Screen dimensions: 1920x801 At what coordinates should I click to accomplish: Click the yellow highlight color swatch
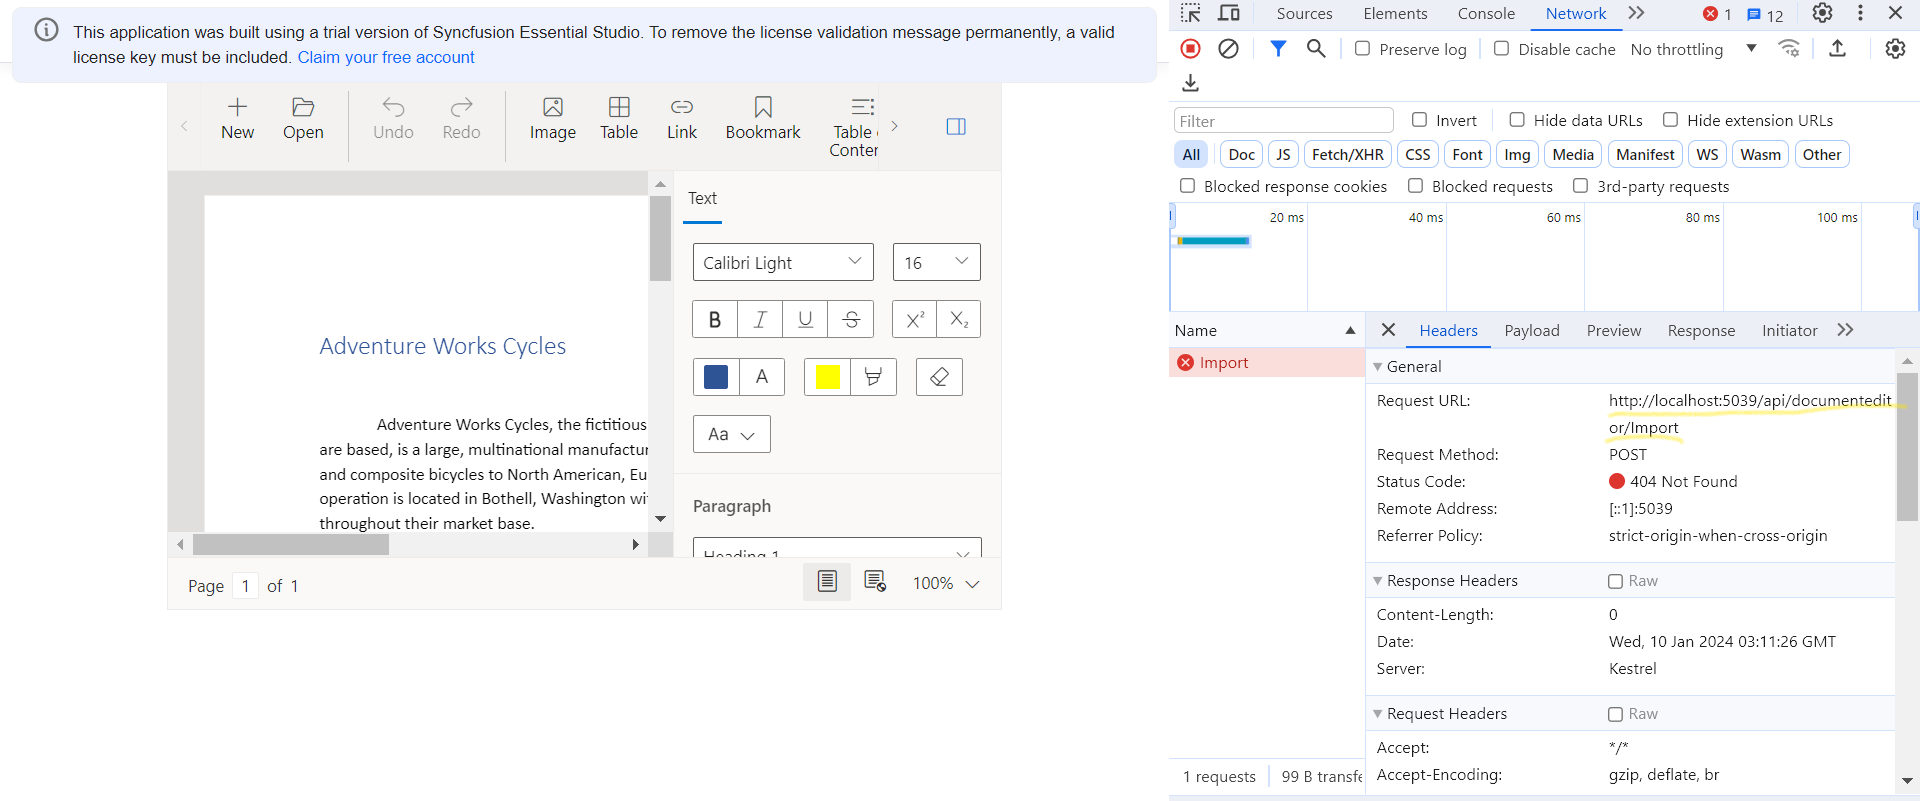coord(827,377)
